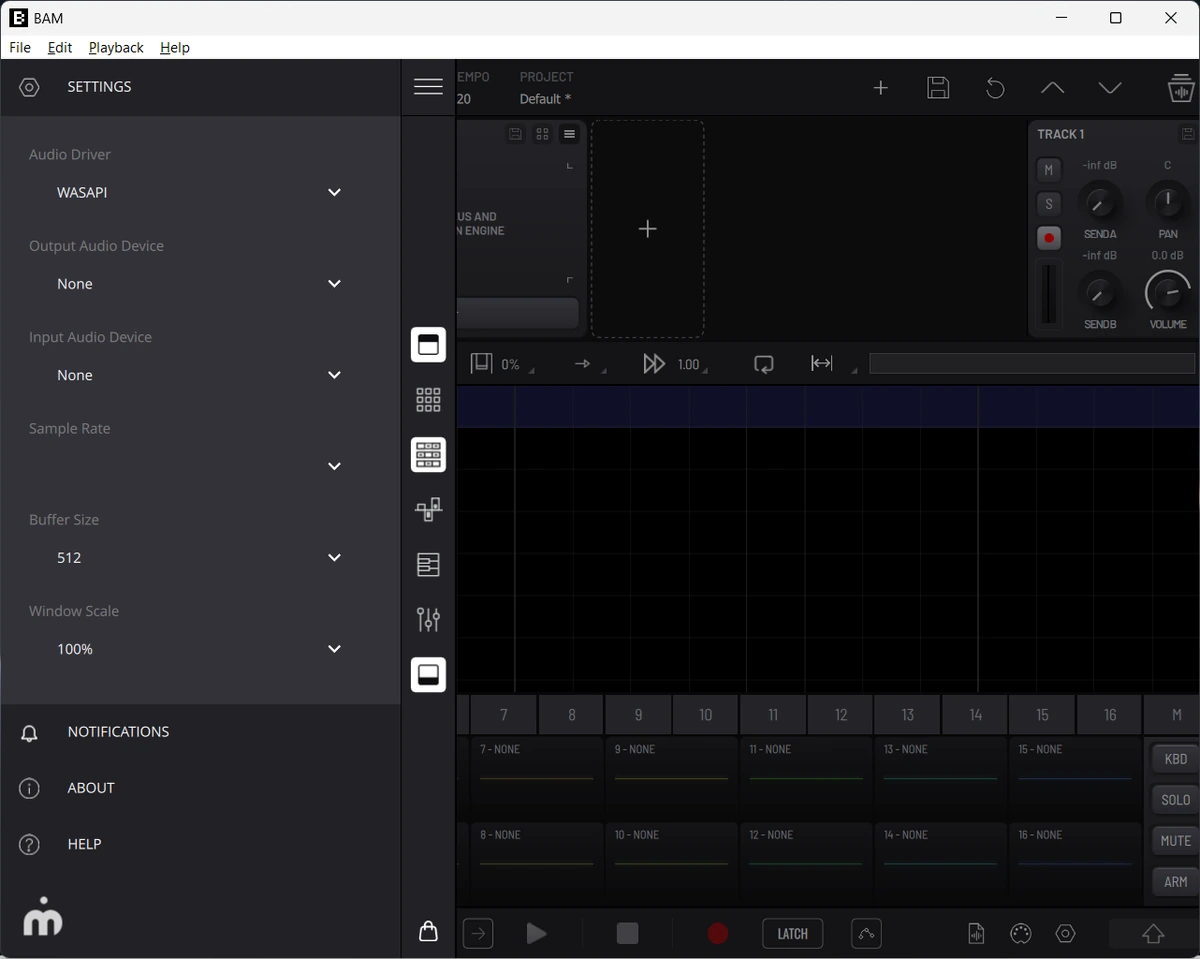This screenshot has width=1200, height=959.
Task: Switch instrument panel to list view icon
Action: 569,134
